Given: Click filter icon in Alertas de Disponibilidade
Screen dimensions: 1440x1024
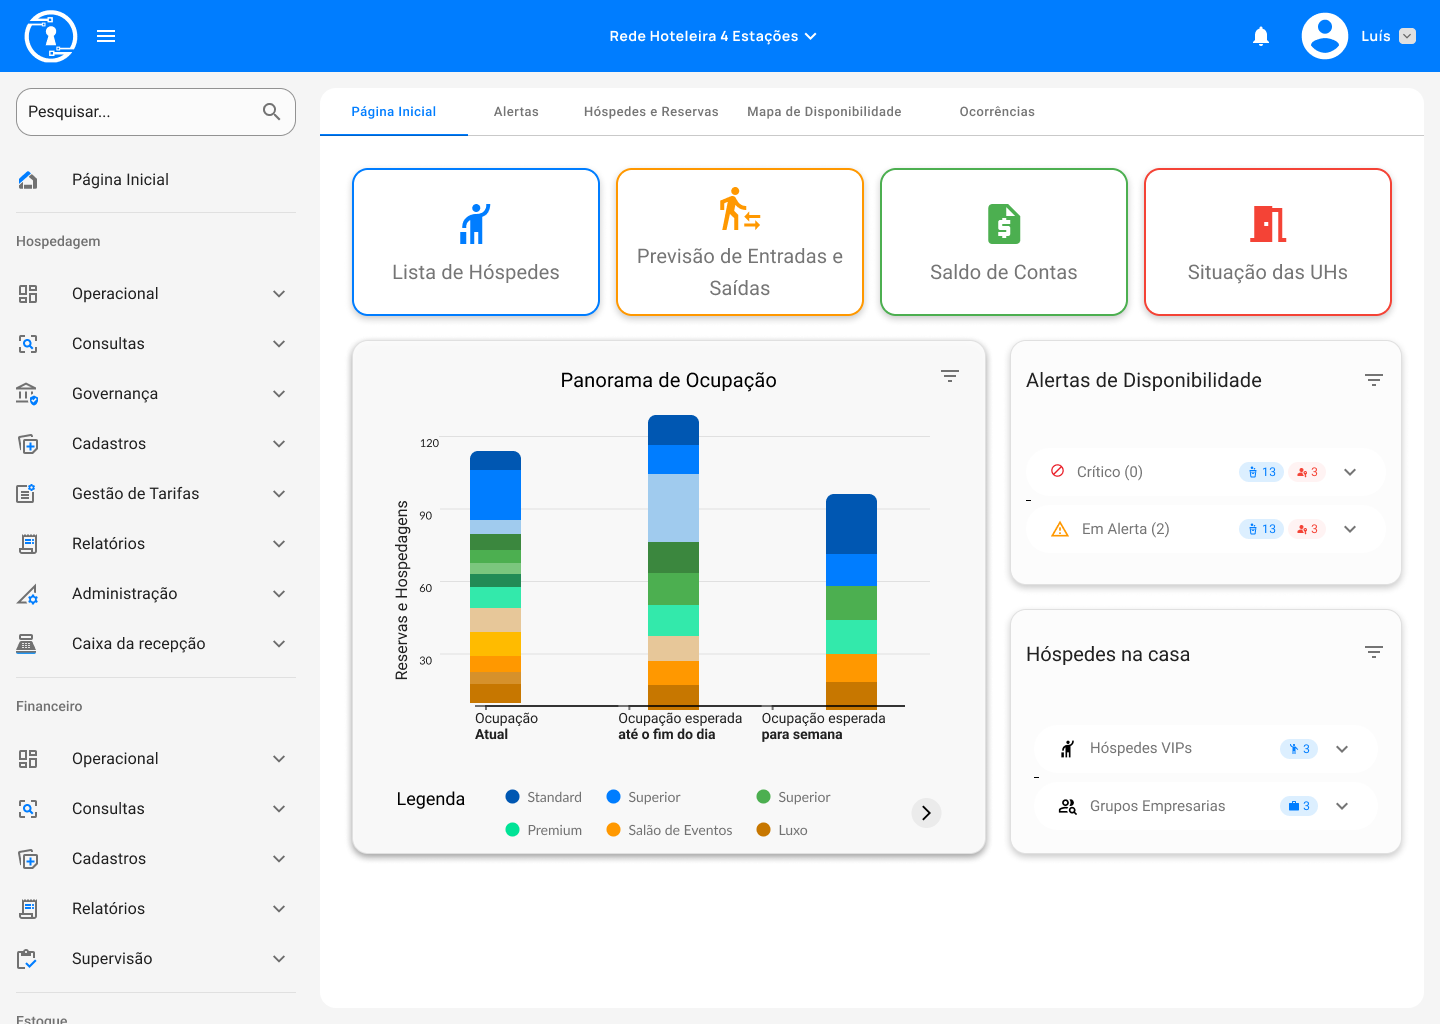Looking at the screenshot, I should click(1373, 380).
